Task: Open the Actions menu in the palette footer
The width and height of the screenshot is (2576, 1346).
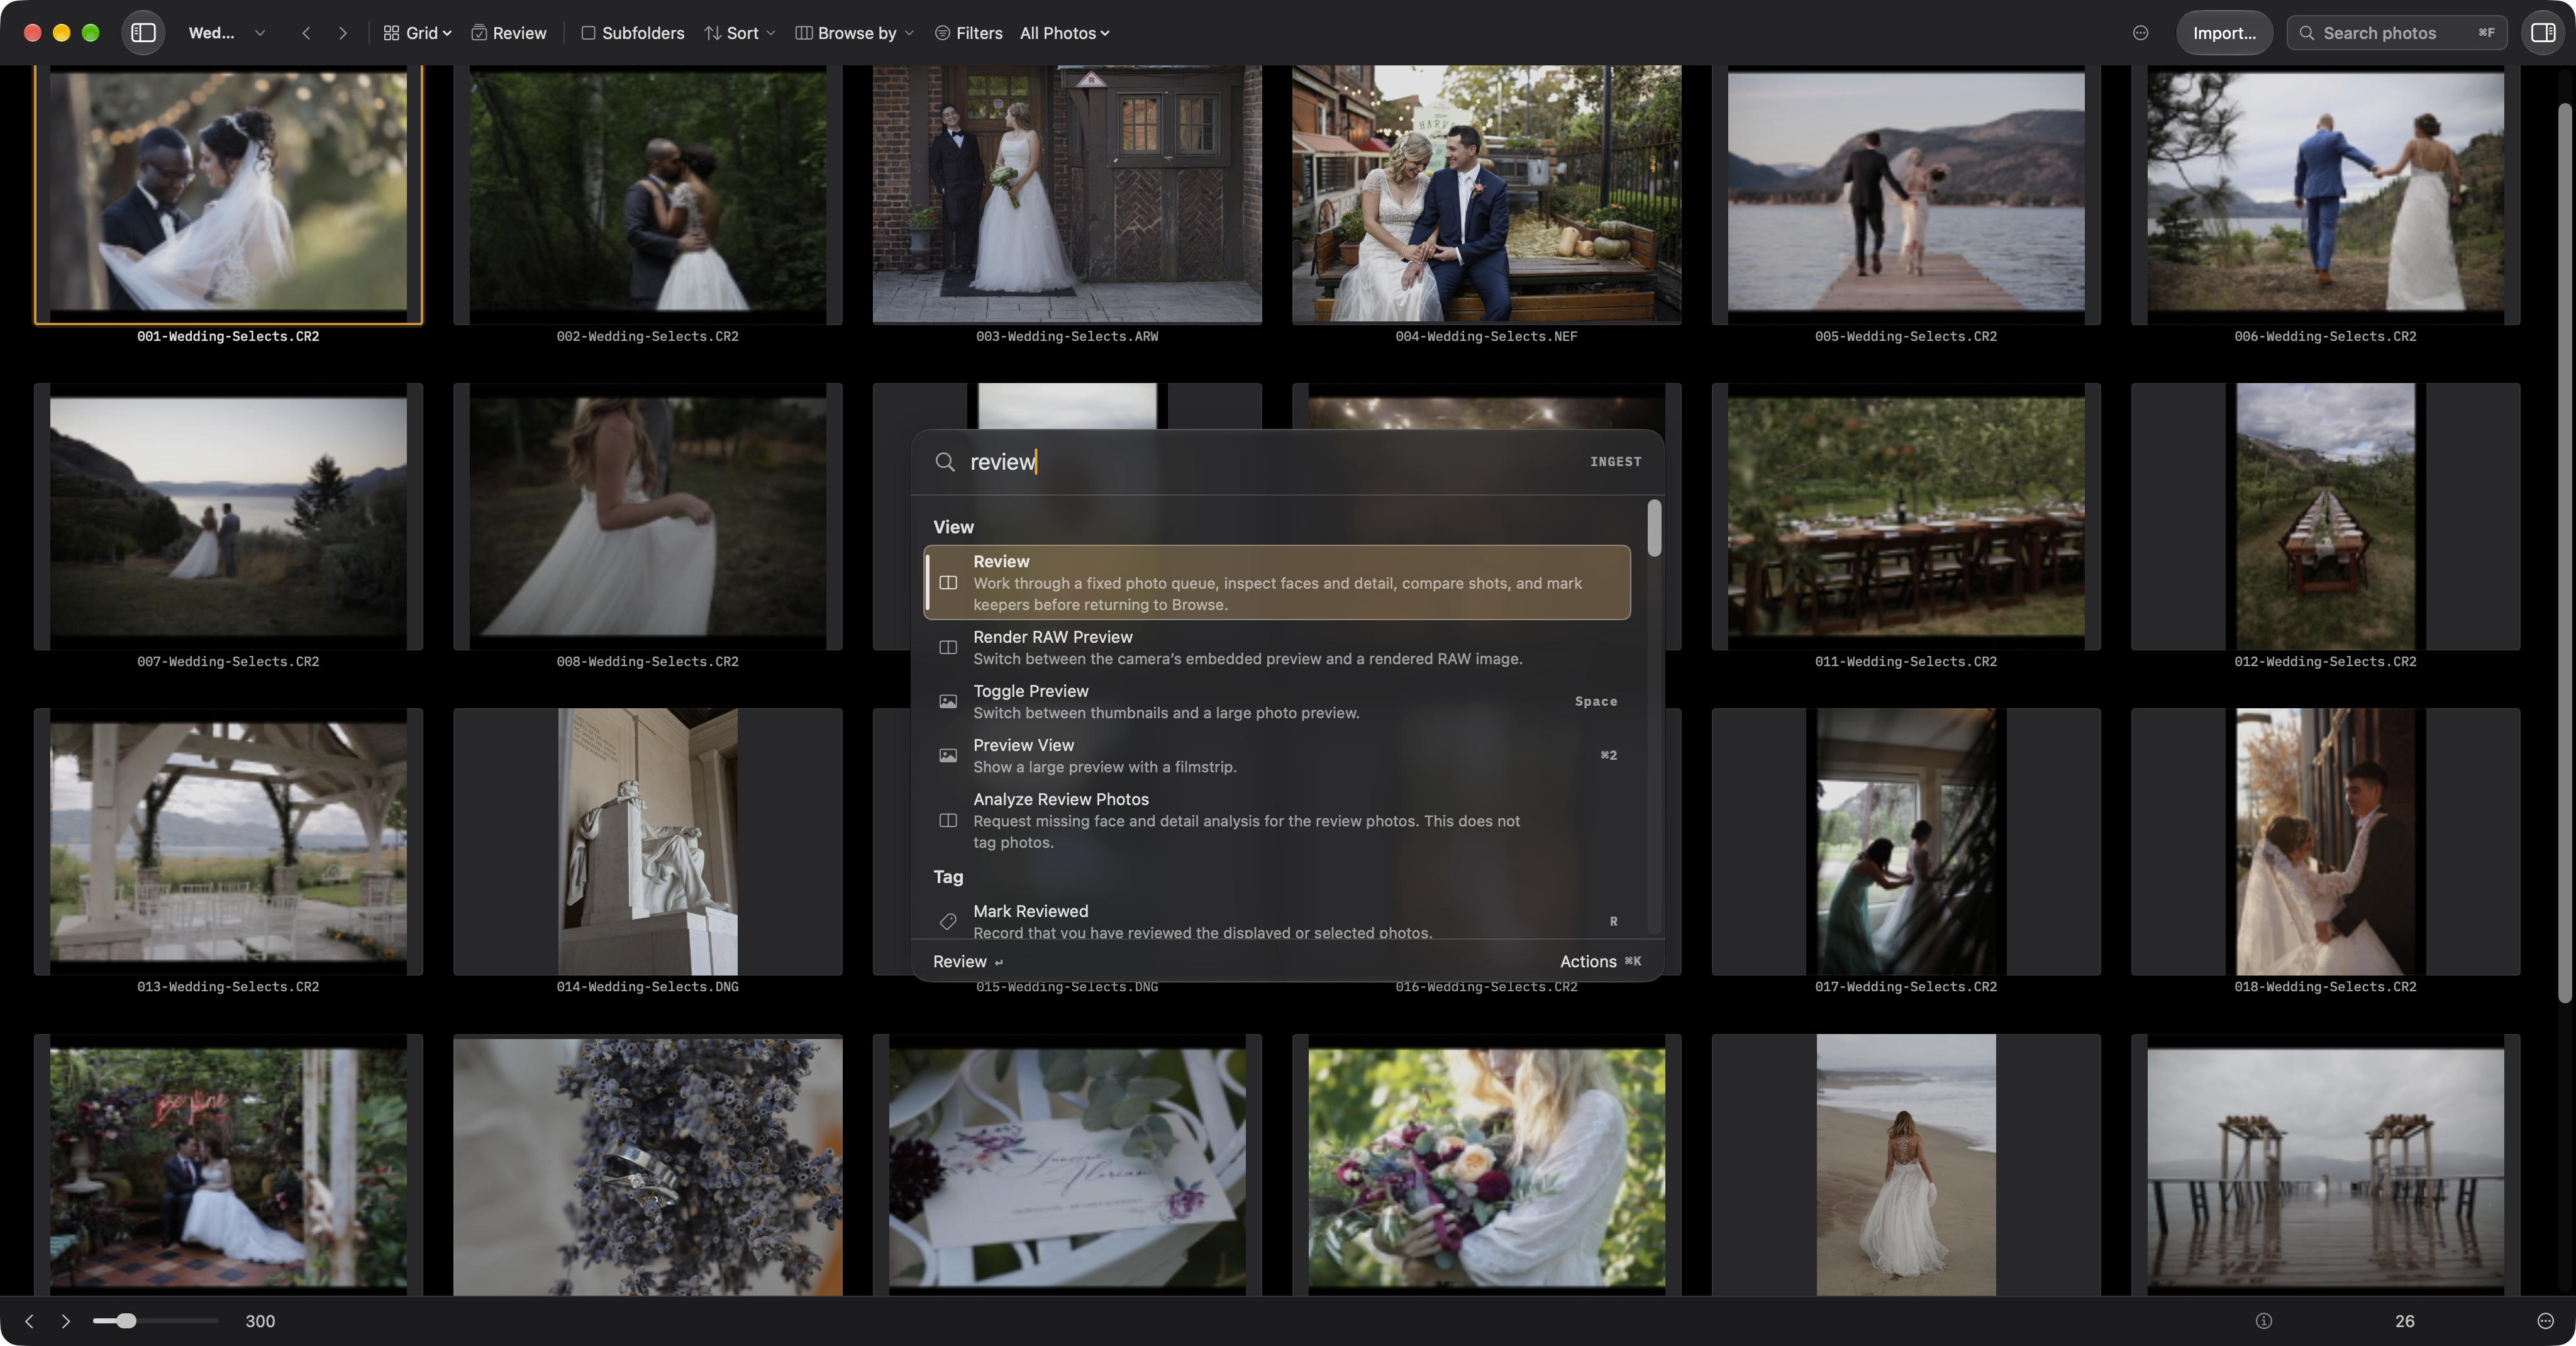Action: (x=1600, y=961)
